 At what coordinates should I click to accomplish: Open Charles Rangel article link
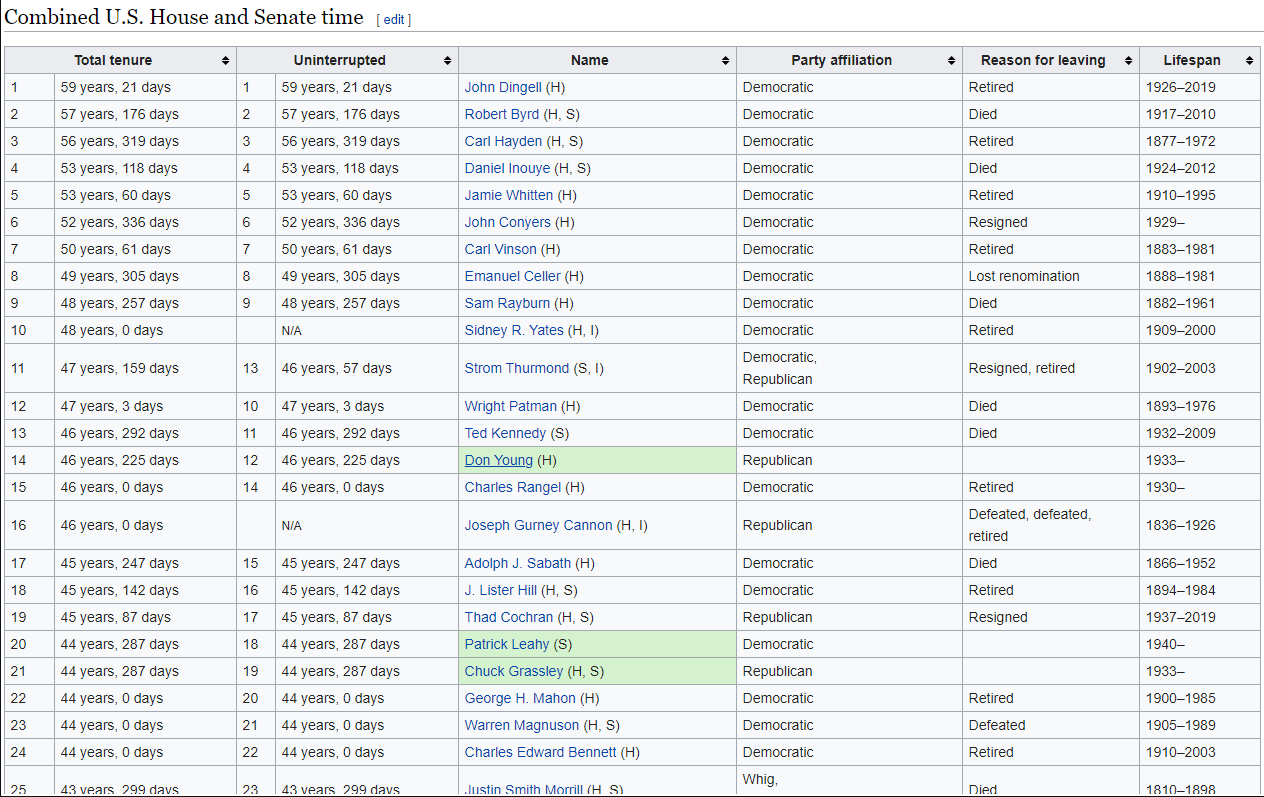click(513, 487)
